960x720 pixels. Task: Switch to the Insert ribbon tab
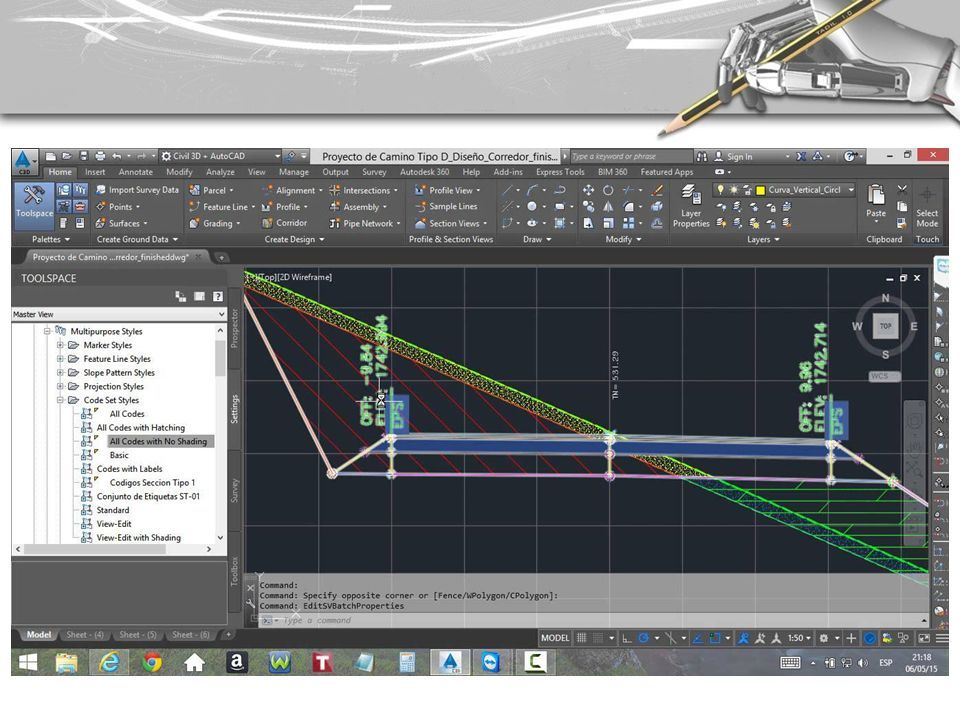click(x=95, y=172)
